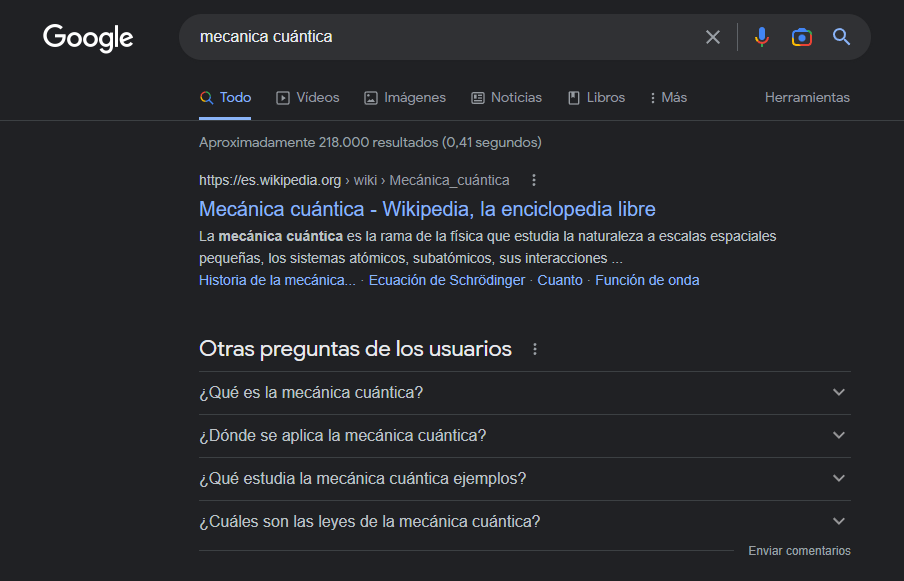Expand ¿Qué estudia la mecánica cuántica ejemplos?
The width and height of the screenshot is (904, 581).
point(525,478)
